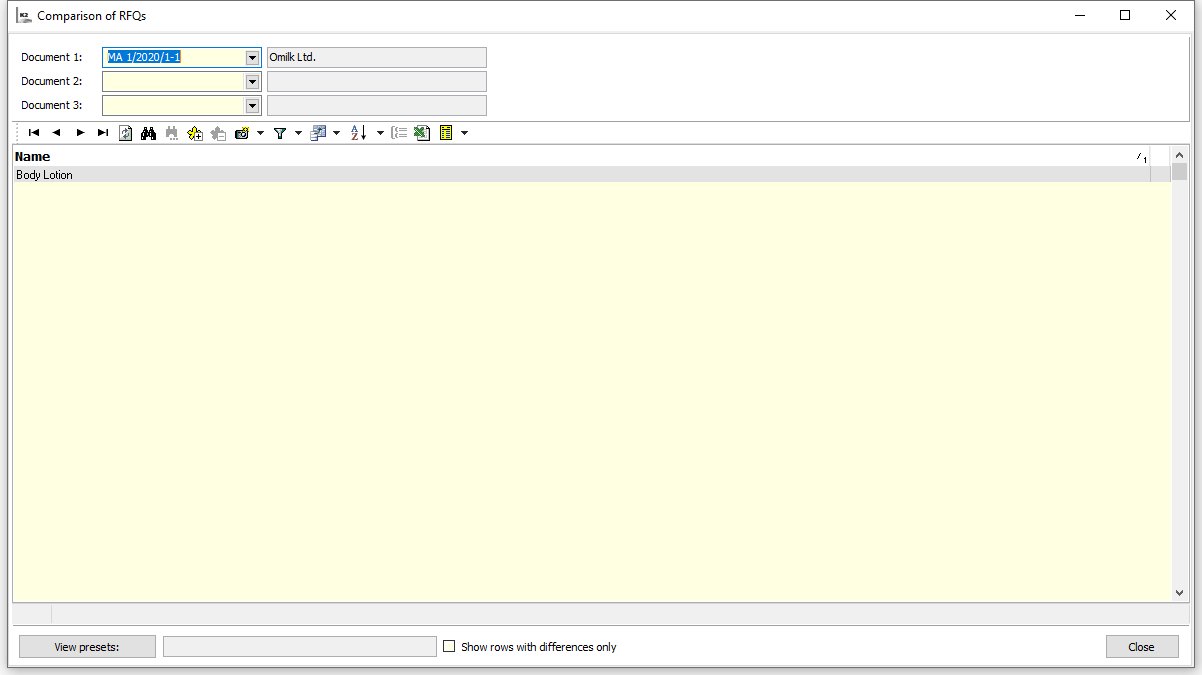Screen dimensions: 1202x675
Task: Click the K2 application icon in title bar
Action: [24, 16]
